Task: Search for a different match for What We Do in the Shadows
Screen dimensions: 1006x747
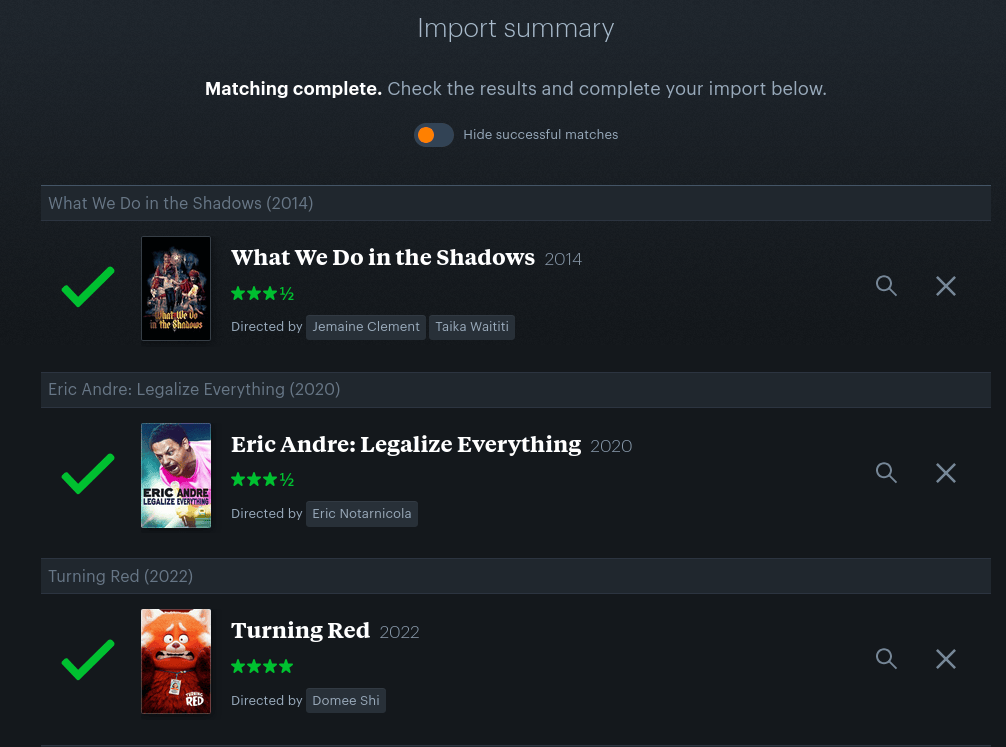Action: [x=886, y=286]
